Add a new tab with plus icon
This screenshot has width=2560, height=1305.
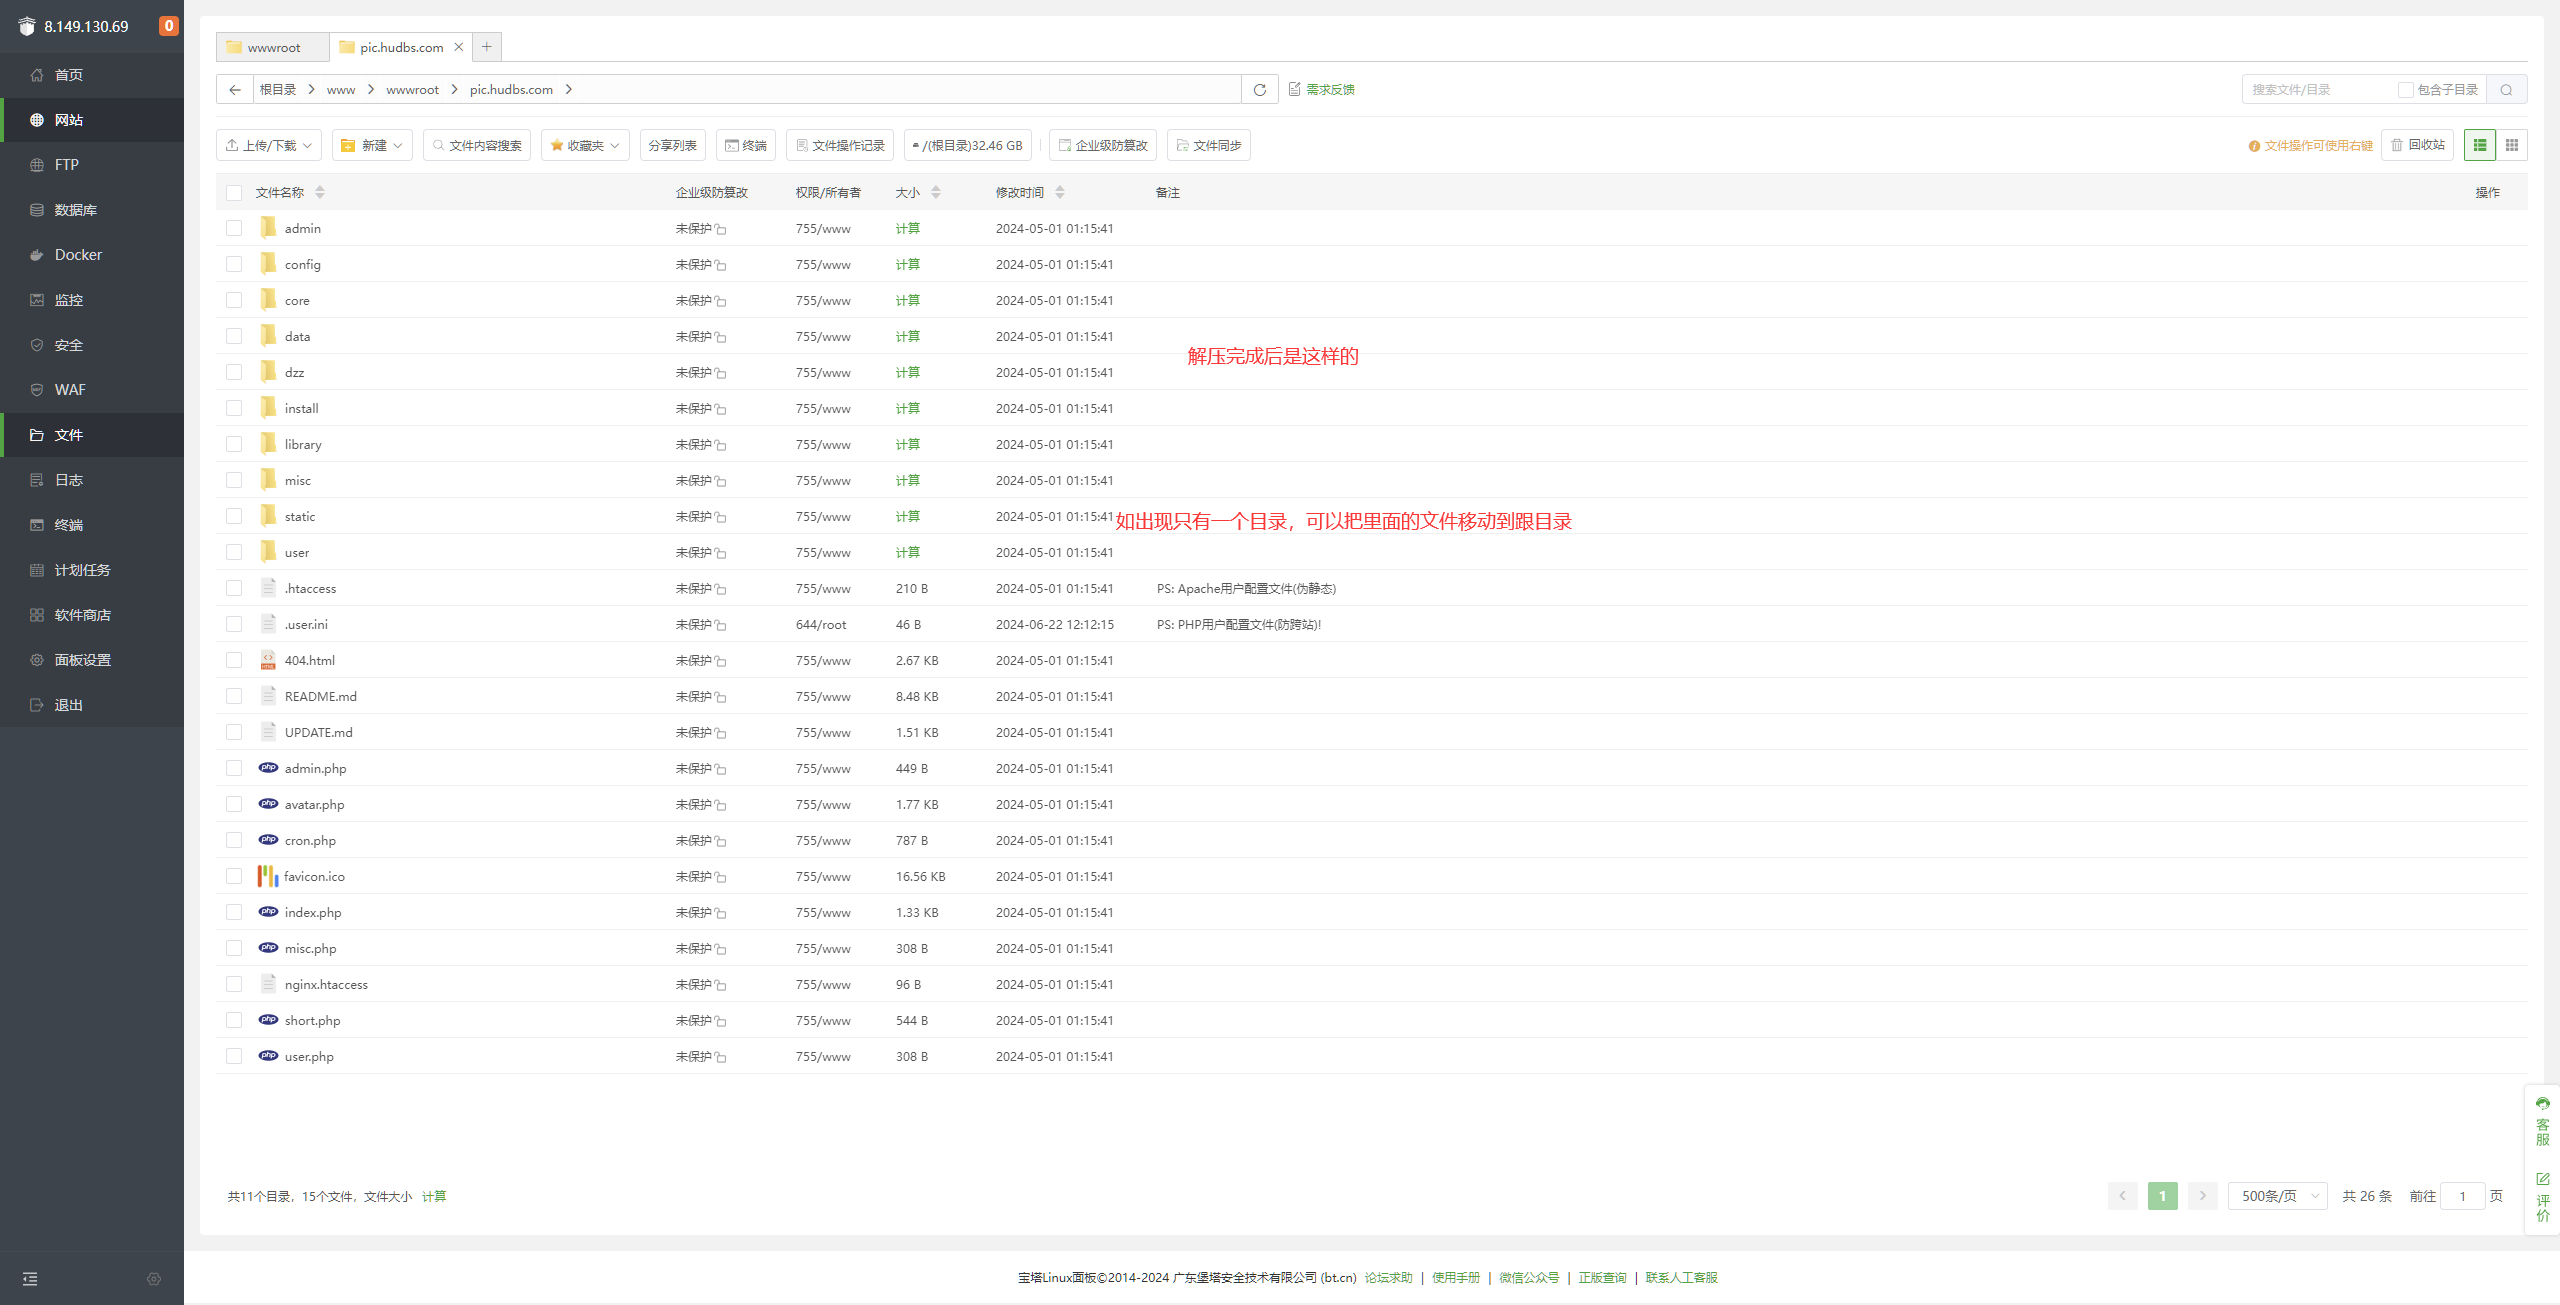click(487, 47)
